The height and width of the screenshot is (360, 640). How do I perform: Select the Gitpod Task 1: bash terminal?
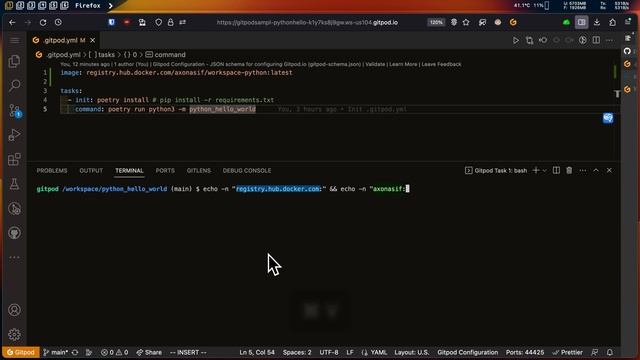point(496,171)
